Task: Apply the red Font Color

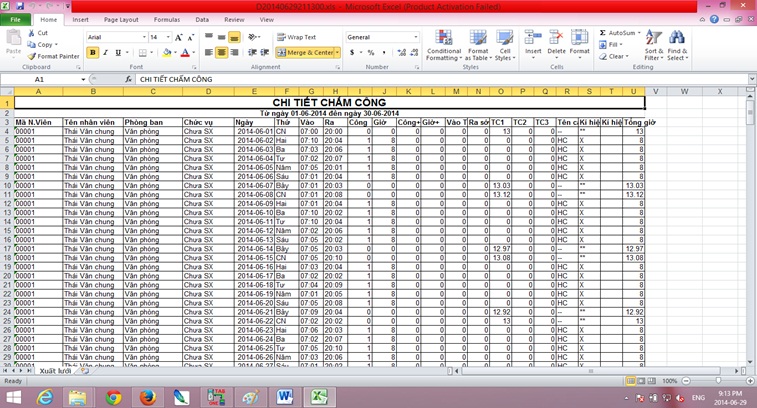Action: tap(185, 53)
